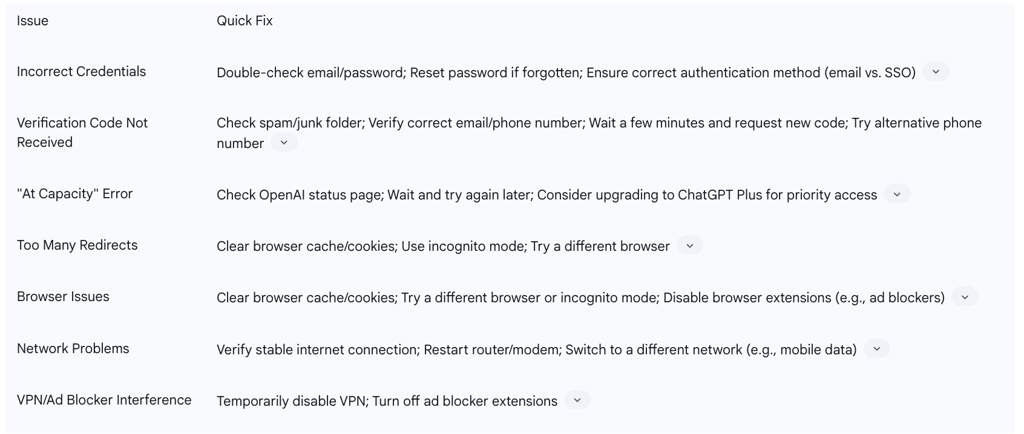Click the Quick Fix column header
Image resolution: width=1024 pixels, height=434 pixels.
pyautogui.click(x=244, y=21)
